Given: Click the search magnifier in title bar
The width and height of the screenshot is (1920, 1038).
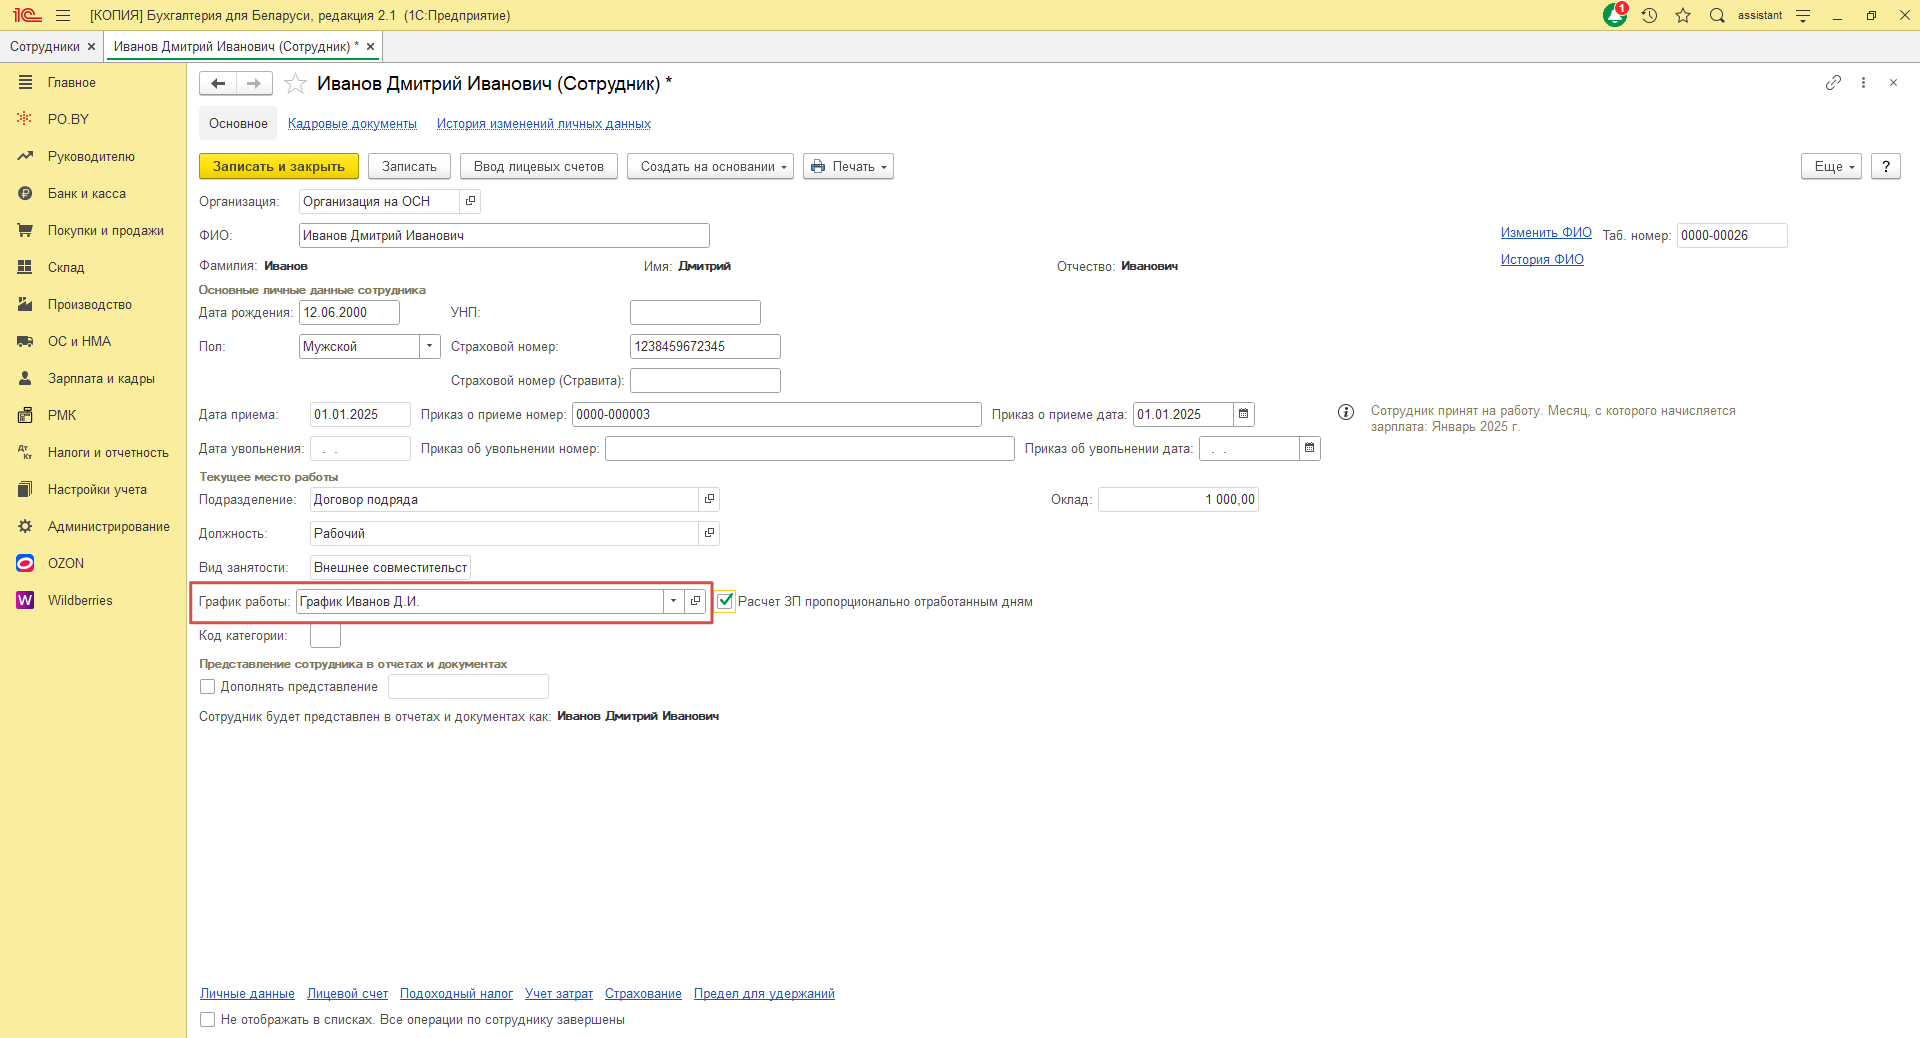Looking at the screenshot, I should pos(1717,15).
